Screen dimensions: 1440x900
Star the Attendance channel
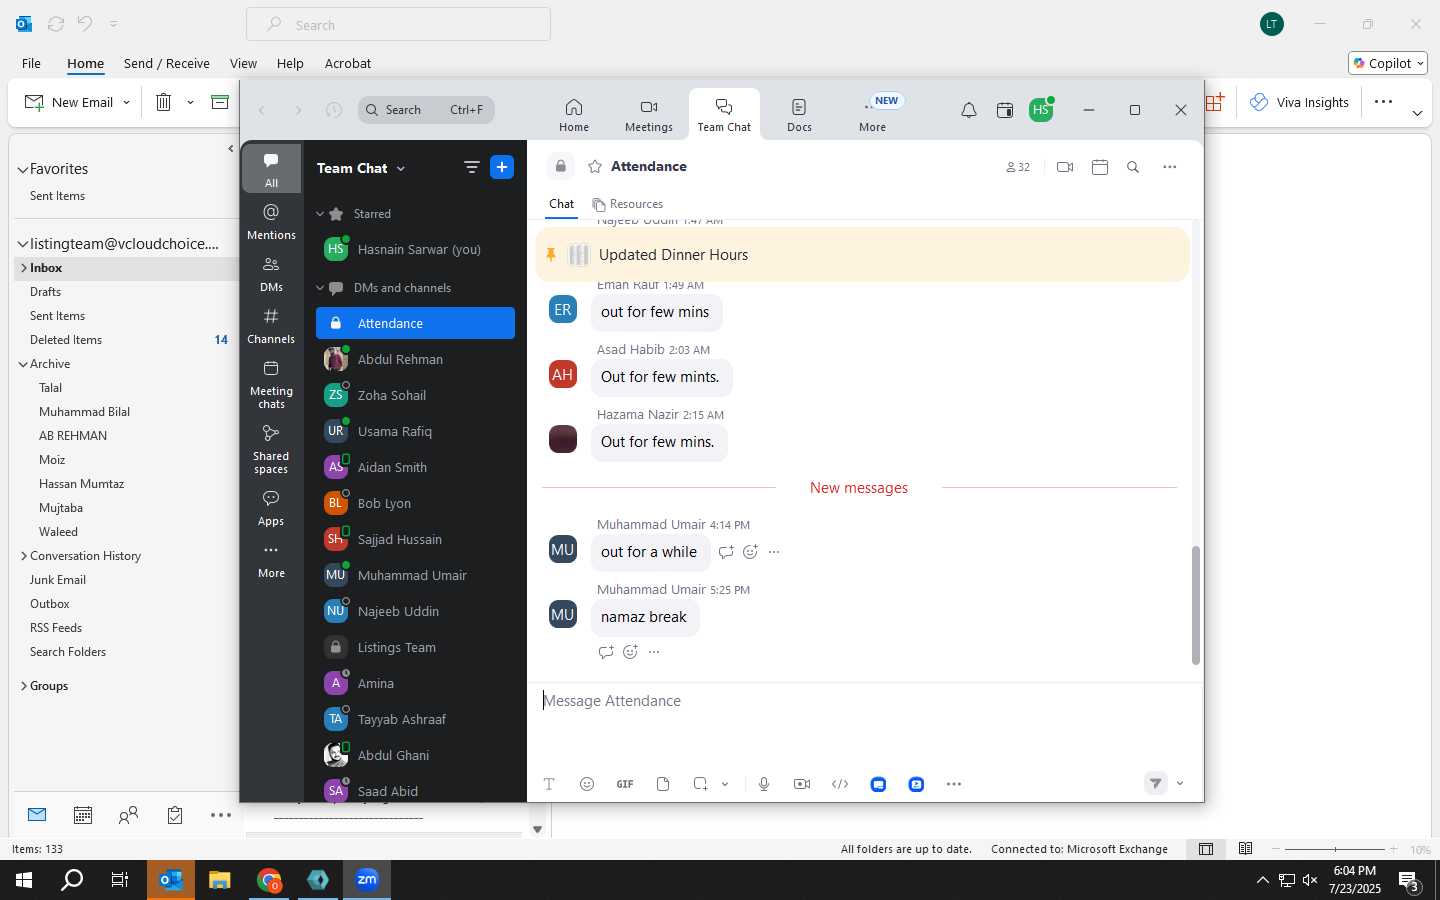coord(595,167)
